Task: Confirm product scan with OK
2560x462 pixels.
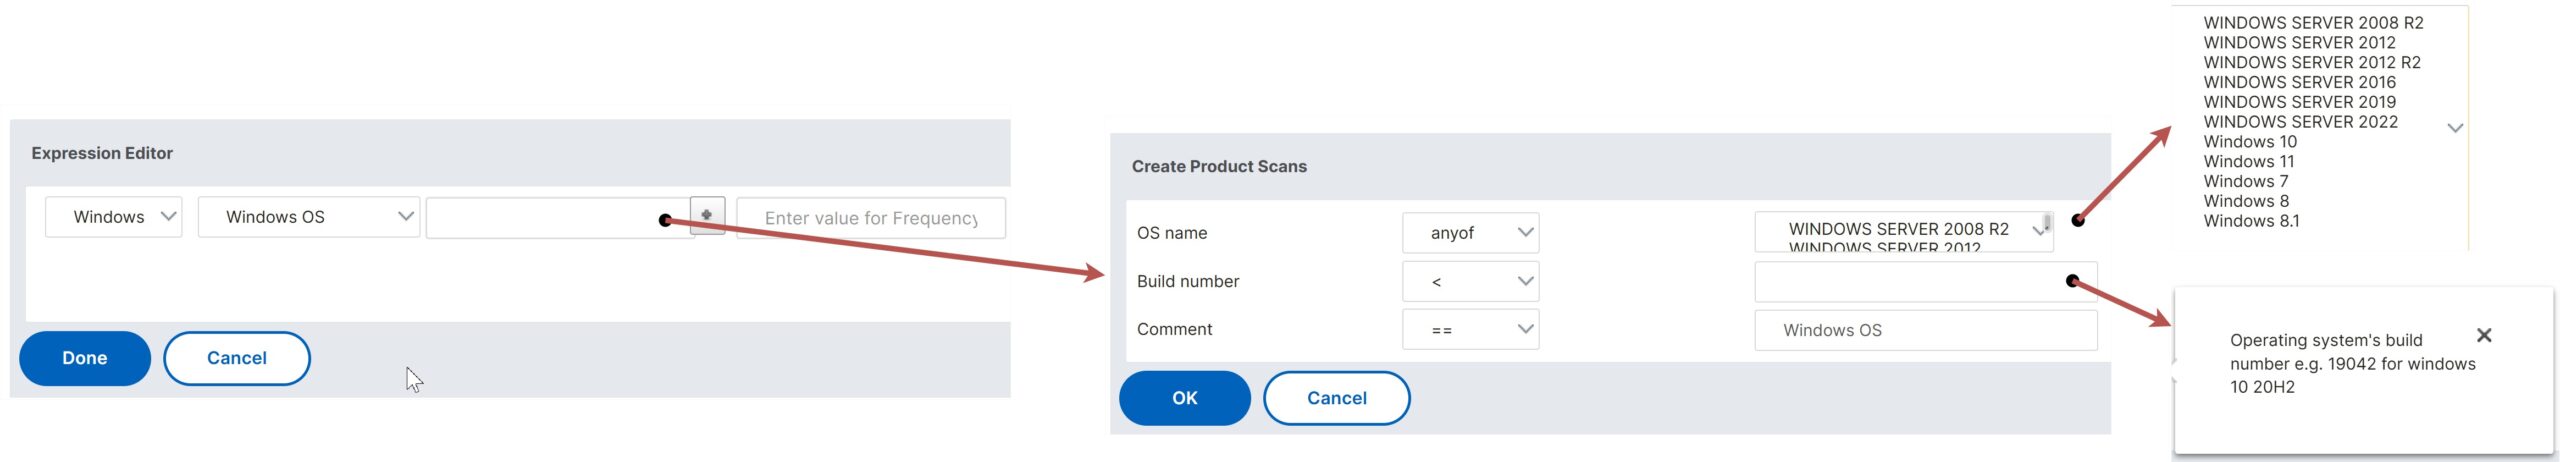Action: (1185, 398)
